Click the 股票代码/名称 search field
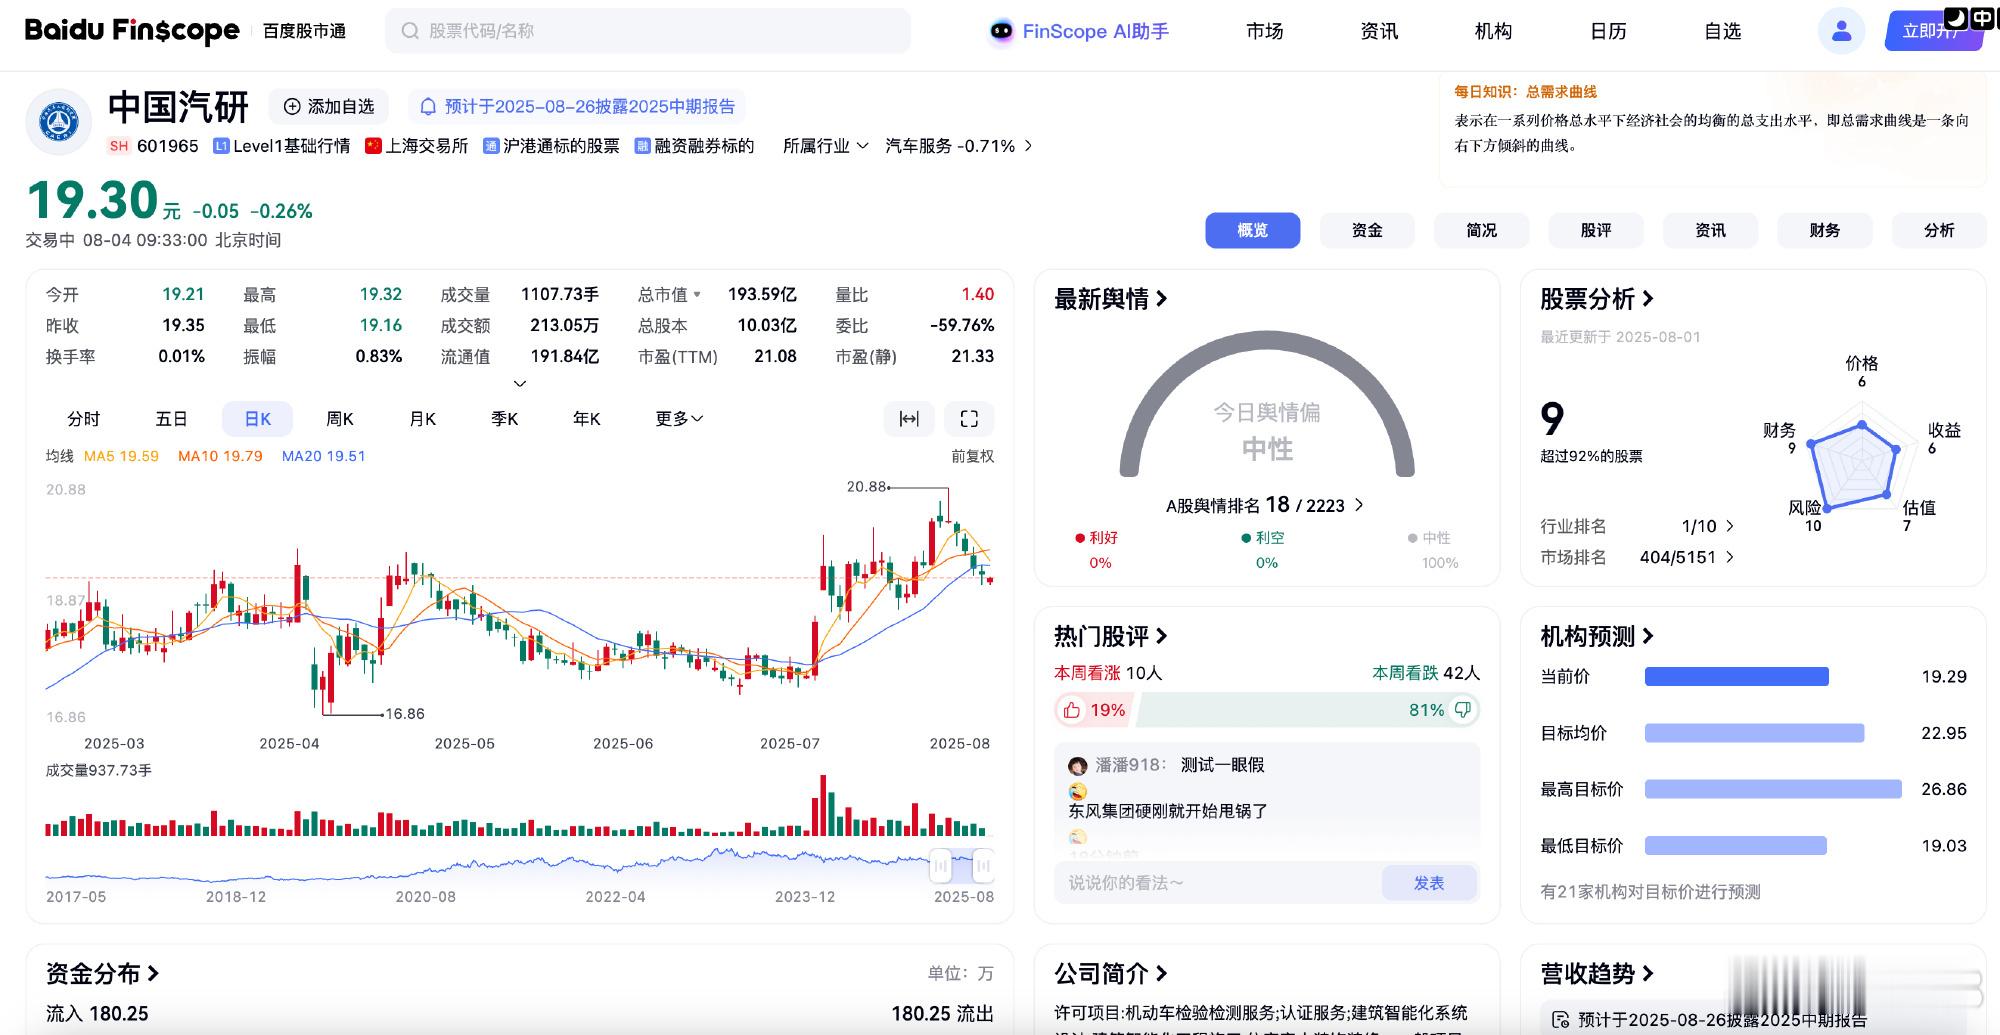The image size is (2000, 1035). pyautogui.click(x=648, y=31)
